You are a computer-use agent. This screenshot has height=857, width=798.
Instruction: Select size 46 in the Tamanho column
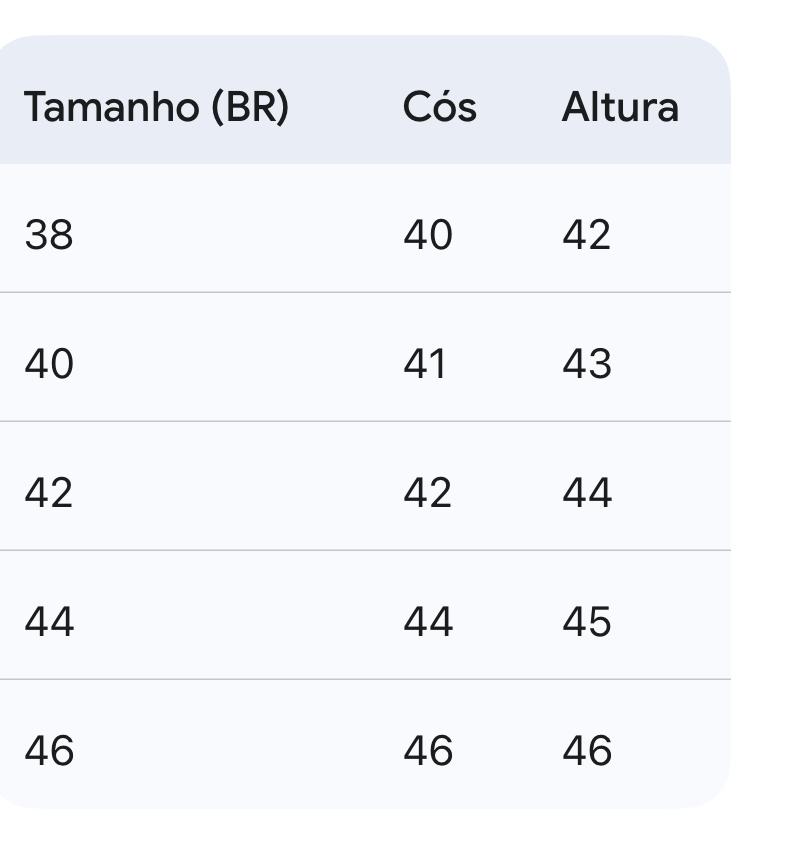click(x=49, y=751)
